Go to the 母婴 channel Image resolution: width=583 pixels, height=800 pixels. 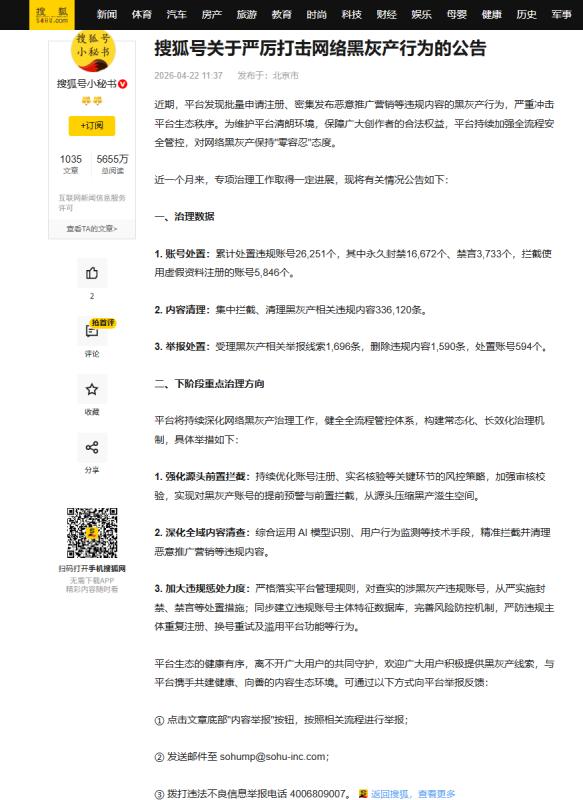pyautogui.click(x=457, y=15)
